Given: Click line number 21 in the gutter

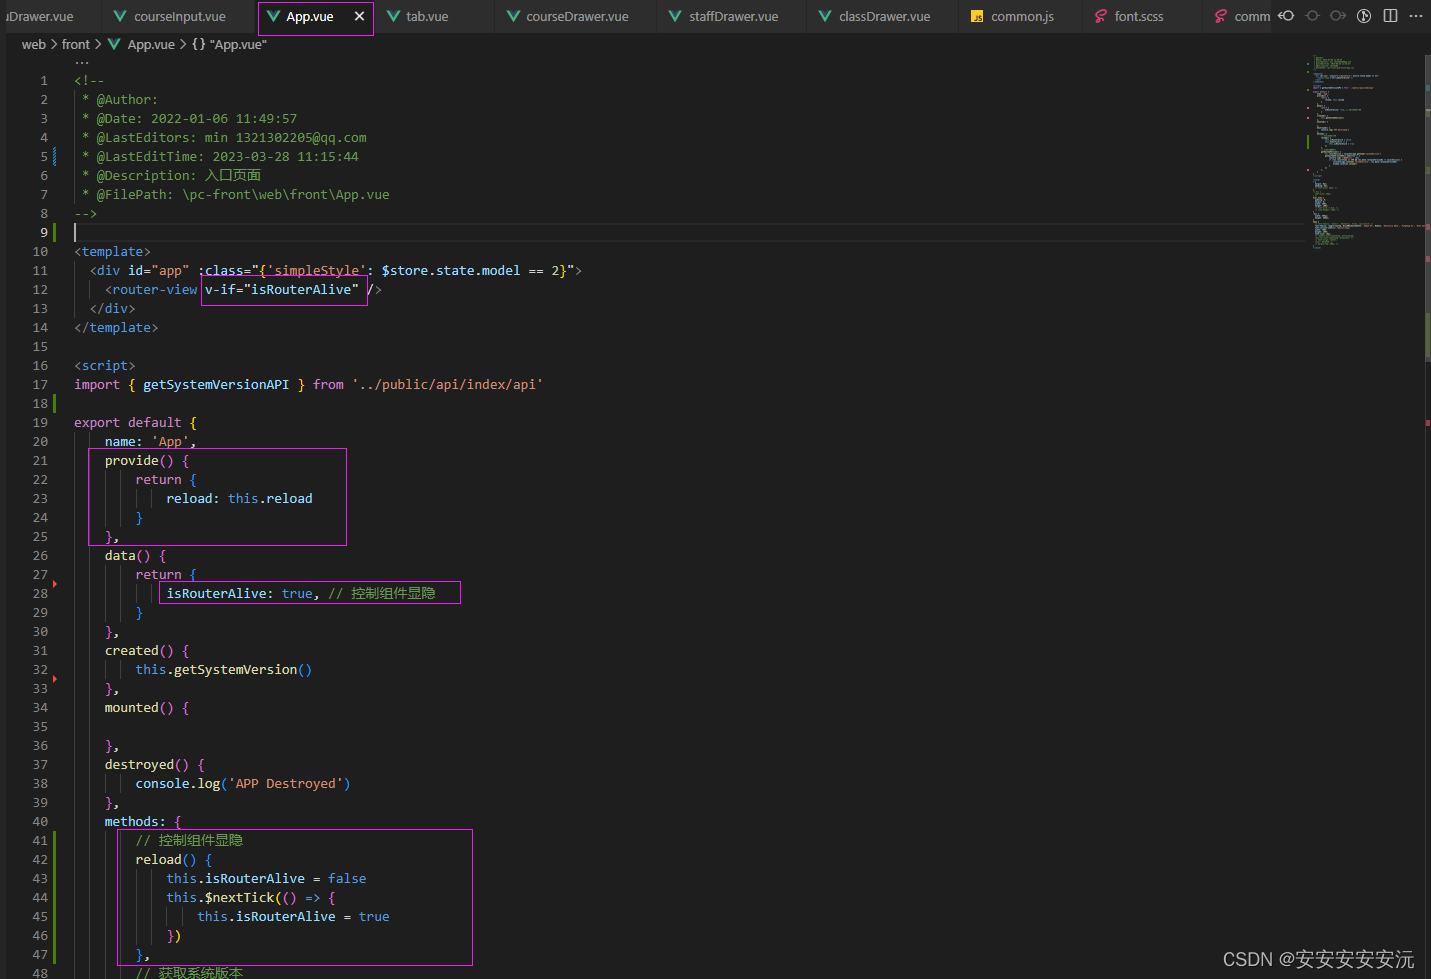Looking at the screenshot, I should click(40, 460).
